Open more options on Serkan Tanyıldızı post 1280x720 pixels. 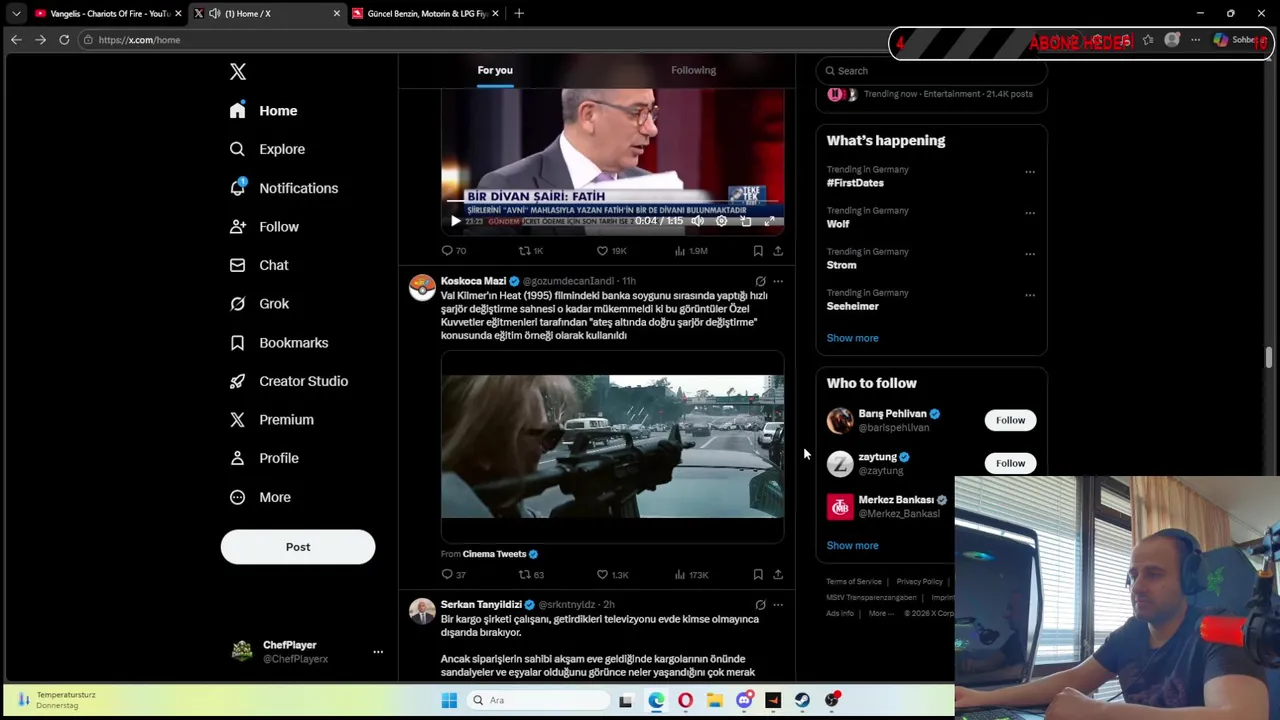click(778, 605)
